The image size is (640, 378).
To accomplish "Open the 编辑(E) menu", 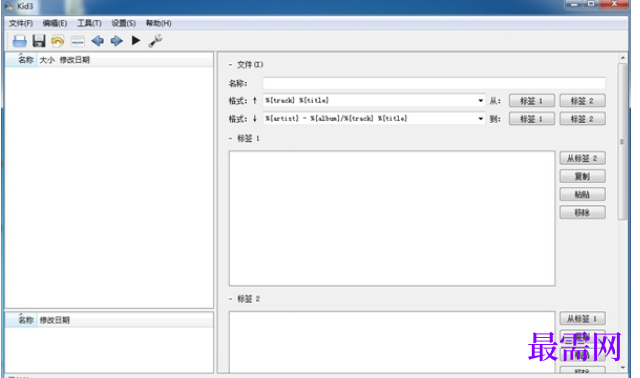I will (55, 23).
